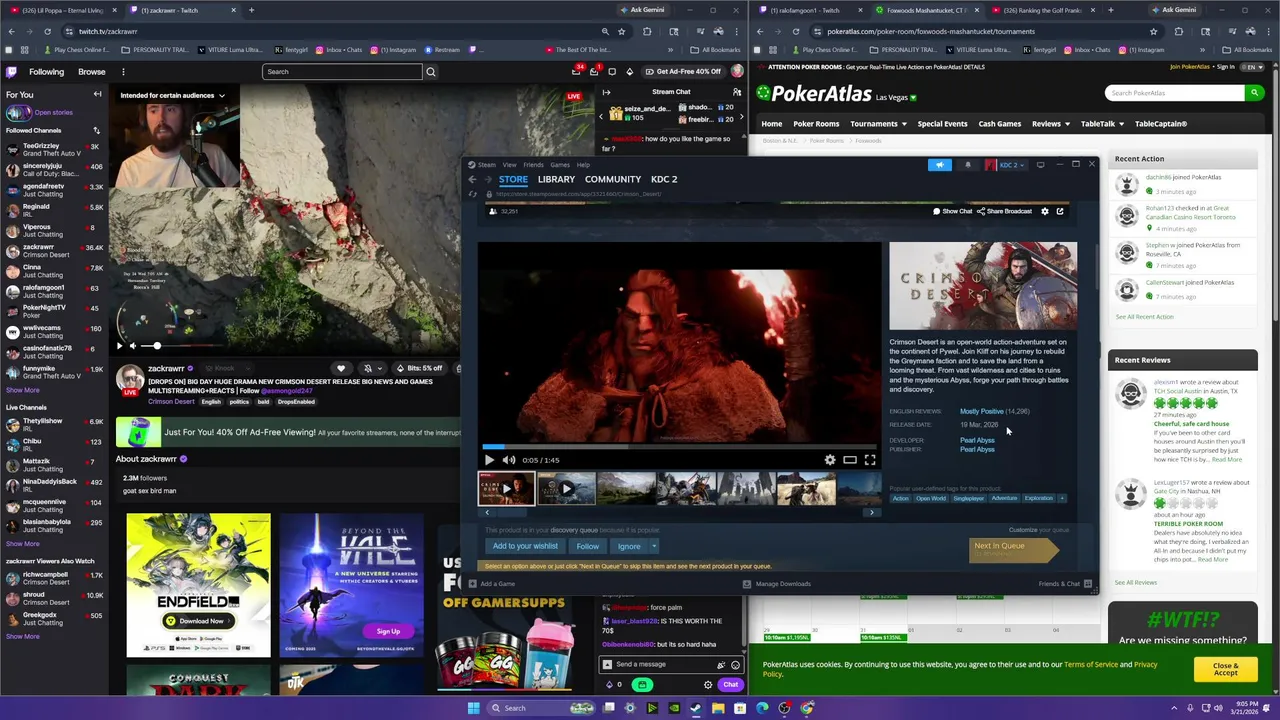Open Steam trailer settings gear
This screenshot has height=720, width=1280.
[x=830, y=460]
